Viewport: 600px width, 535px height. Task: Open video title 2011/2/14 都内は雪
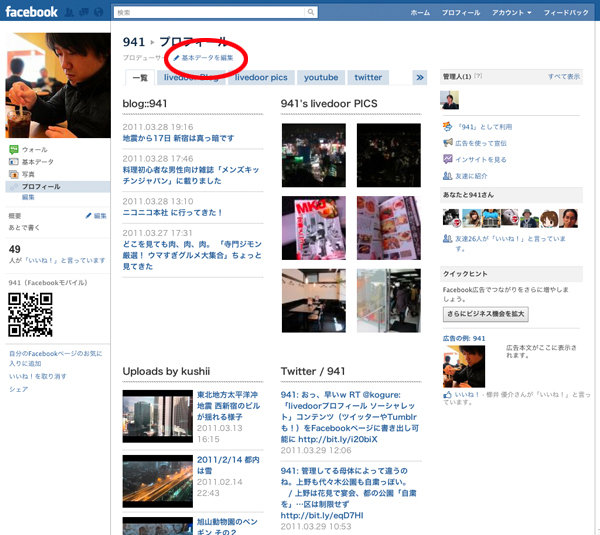[x=228, y=465]
